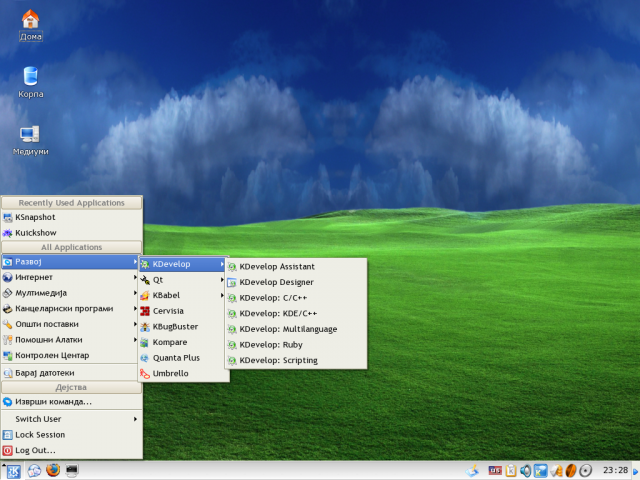Expand arrow beside Помошни Алатки
The width and height of the screenshot is (640, 480).
(135, 340)
